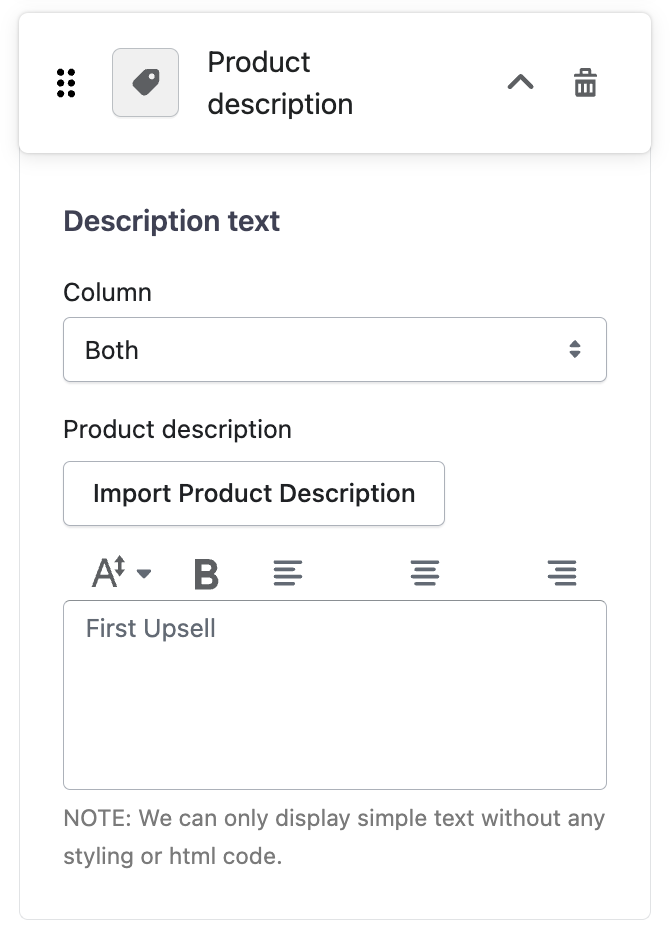670x936 pixels.
Task: Click the Column select up-down arrows
Action: pyautogui.click(x=575, y=350)
